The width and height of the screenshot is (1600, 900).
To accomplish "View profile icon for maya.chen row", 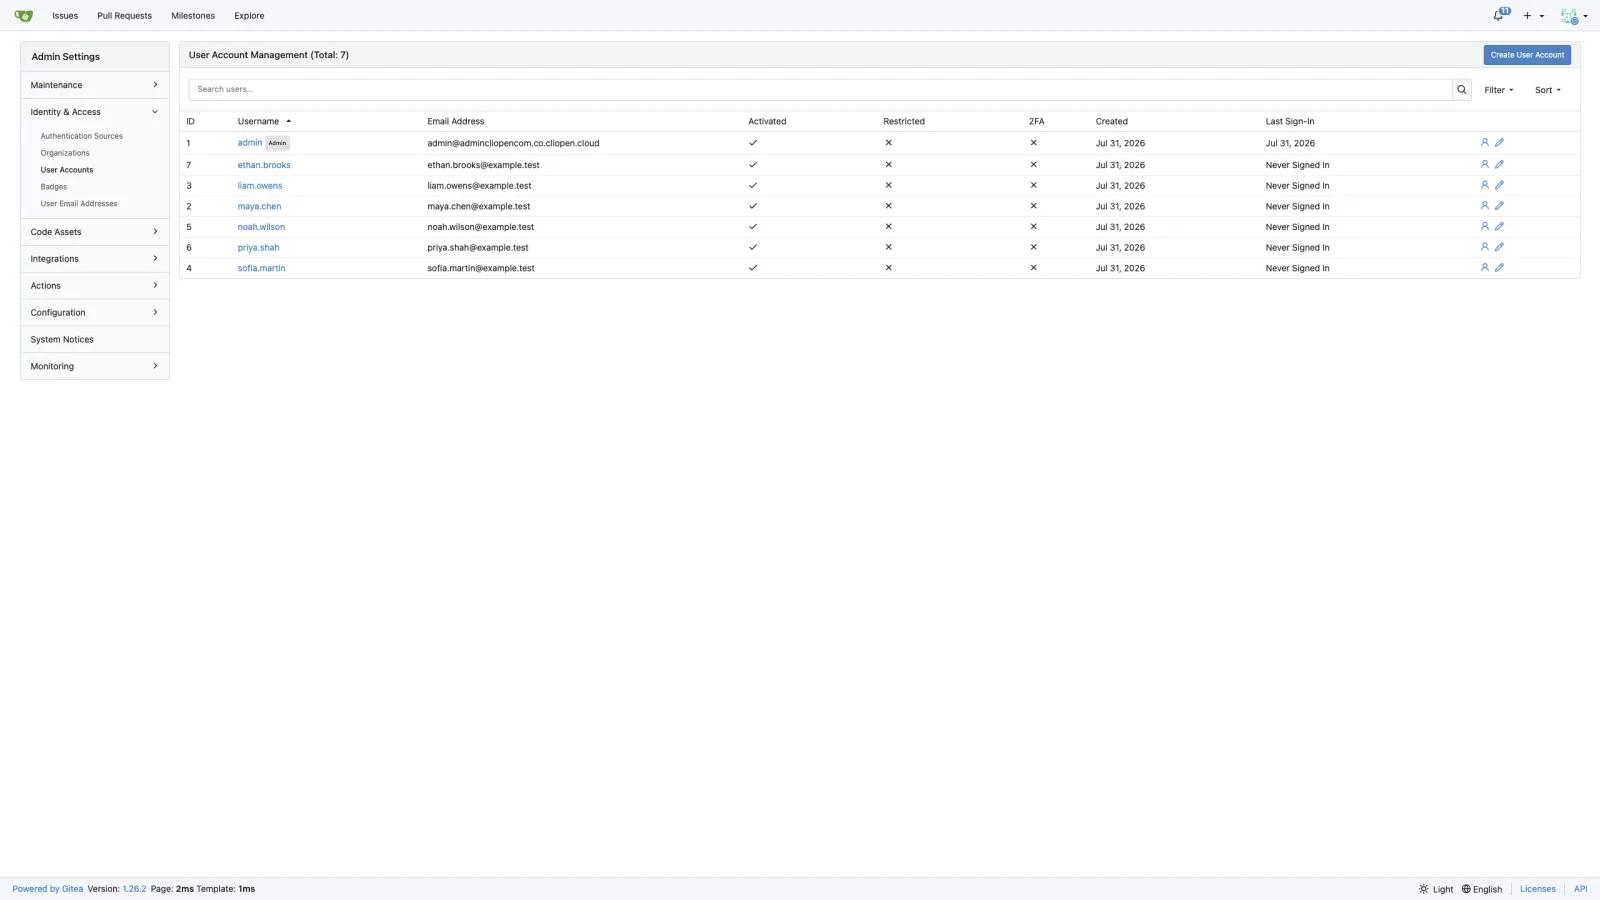I will 1485,206.
